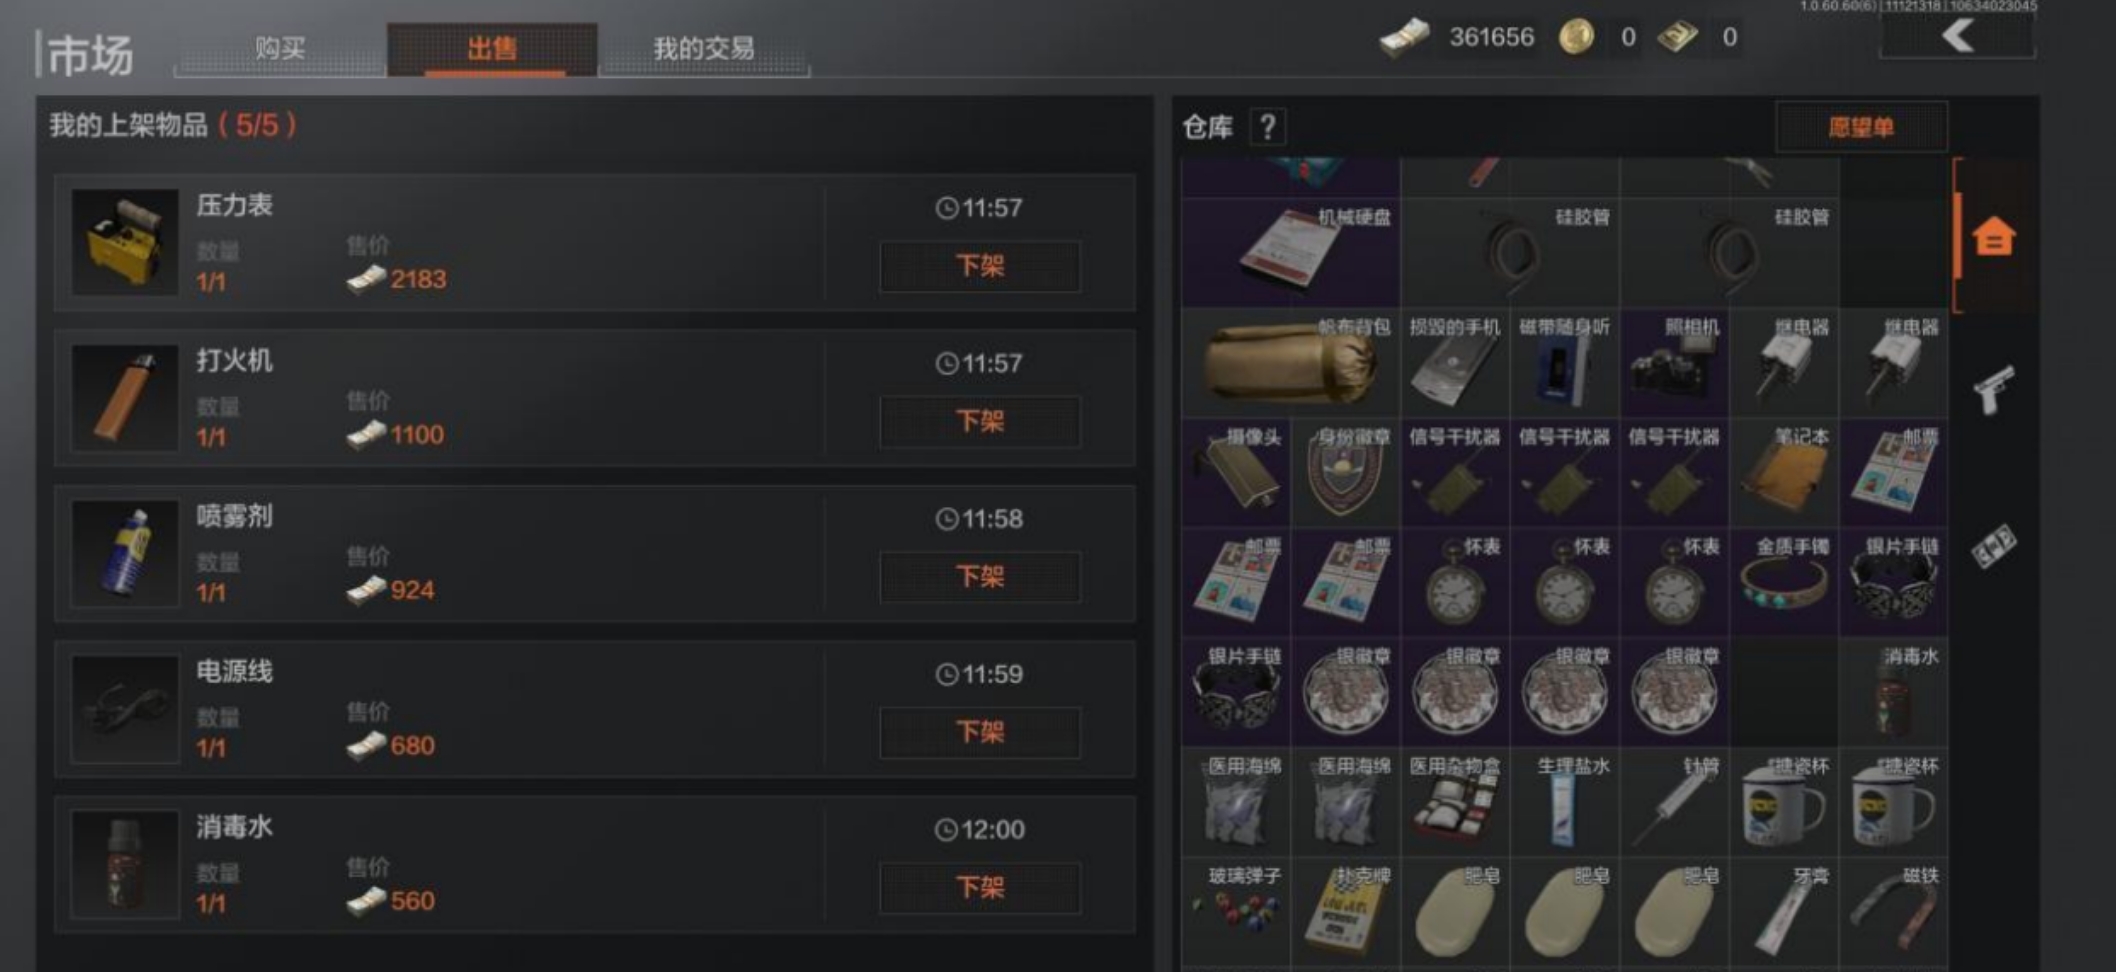Delist the 打火机 listing

980,421
